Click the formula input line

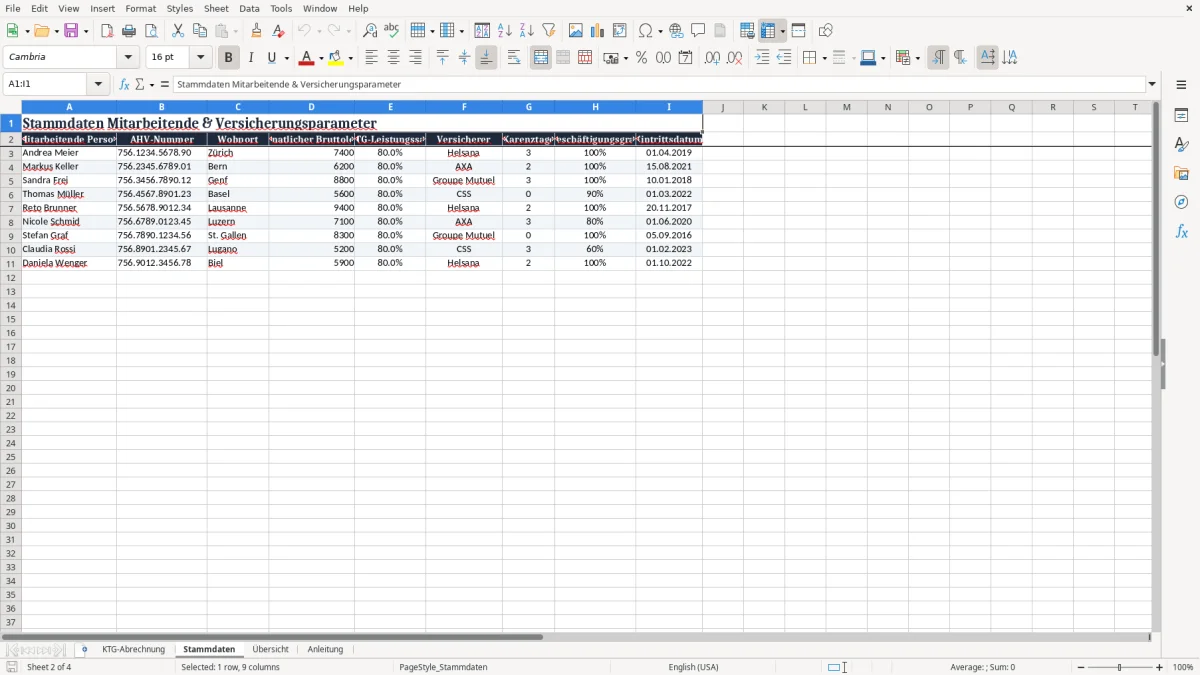tap(659, 85)
